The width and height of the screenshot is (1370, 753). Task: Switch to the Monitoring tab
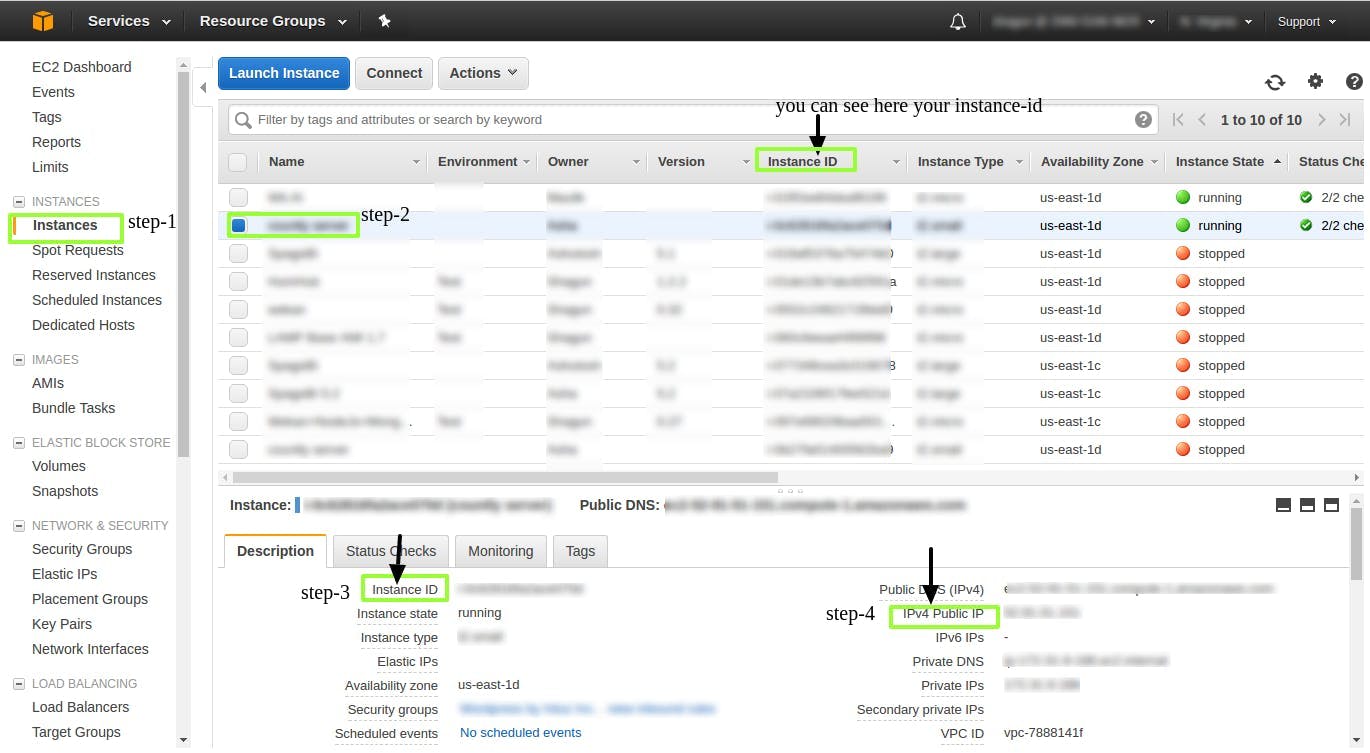click(500, 551)
